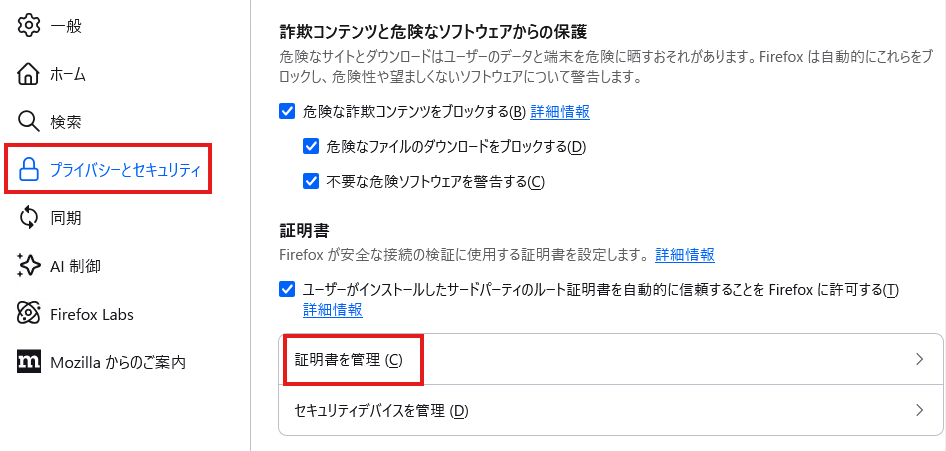Uncheck 危険な詐欺コンテンツをブロックする checkbox

coord(287,112)
